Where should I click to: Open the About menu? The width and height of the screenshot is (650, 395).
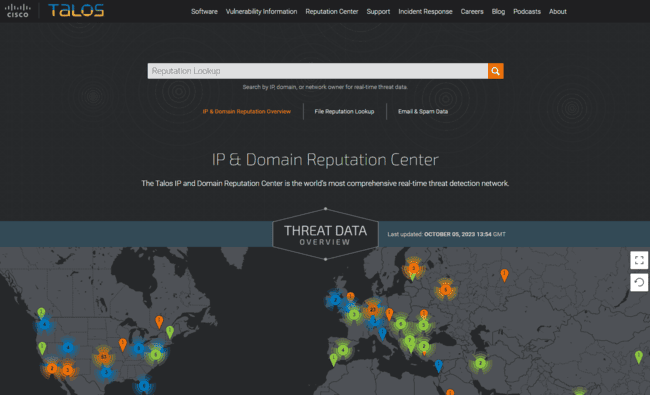click(x=558, y=12)
